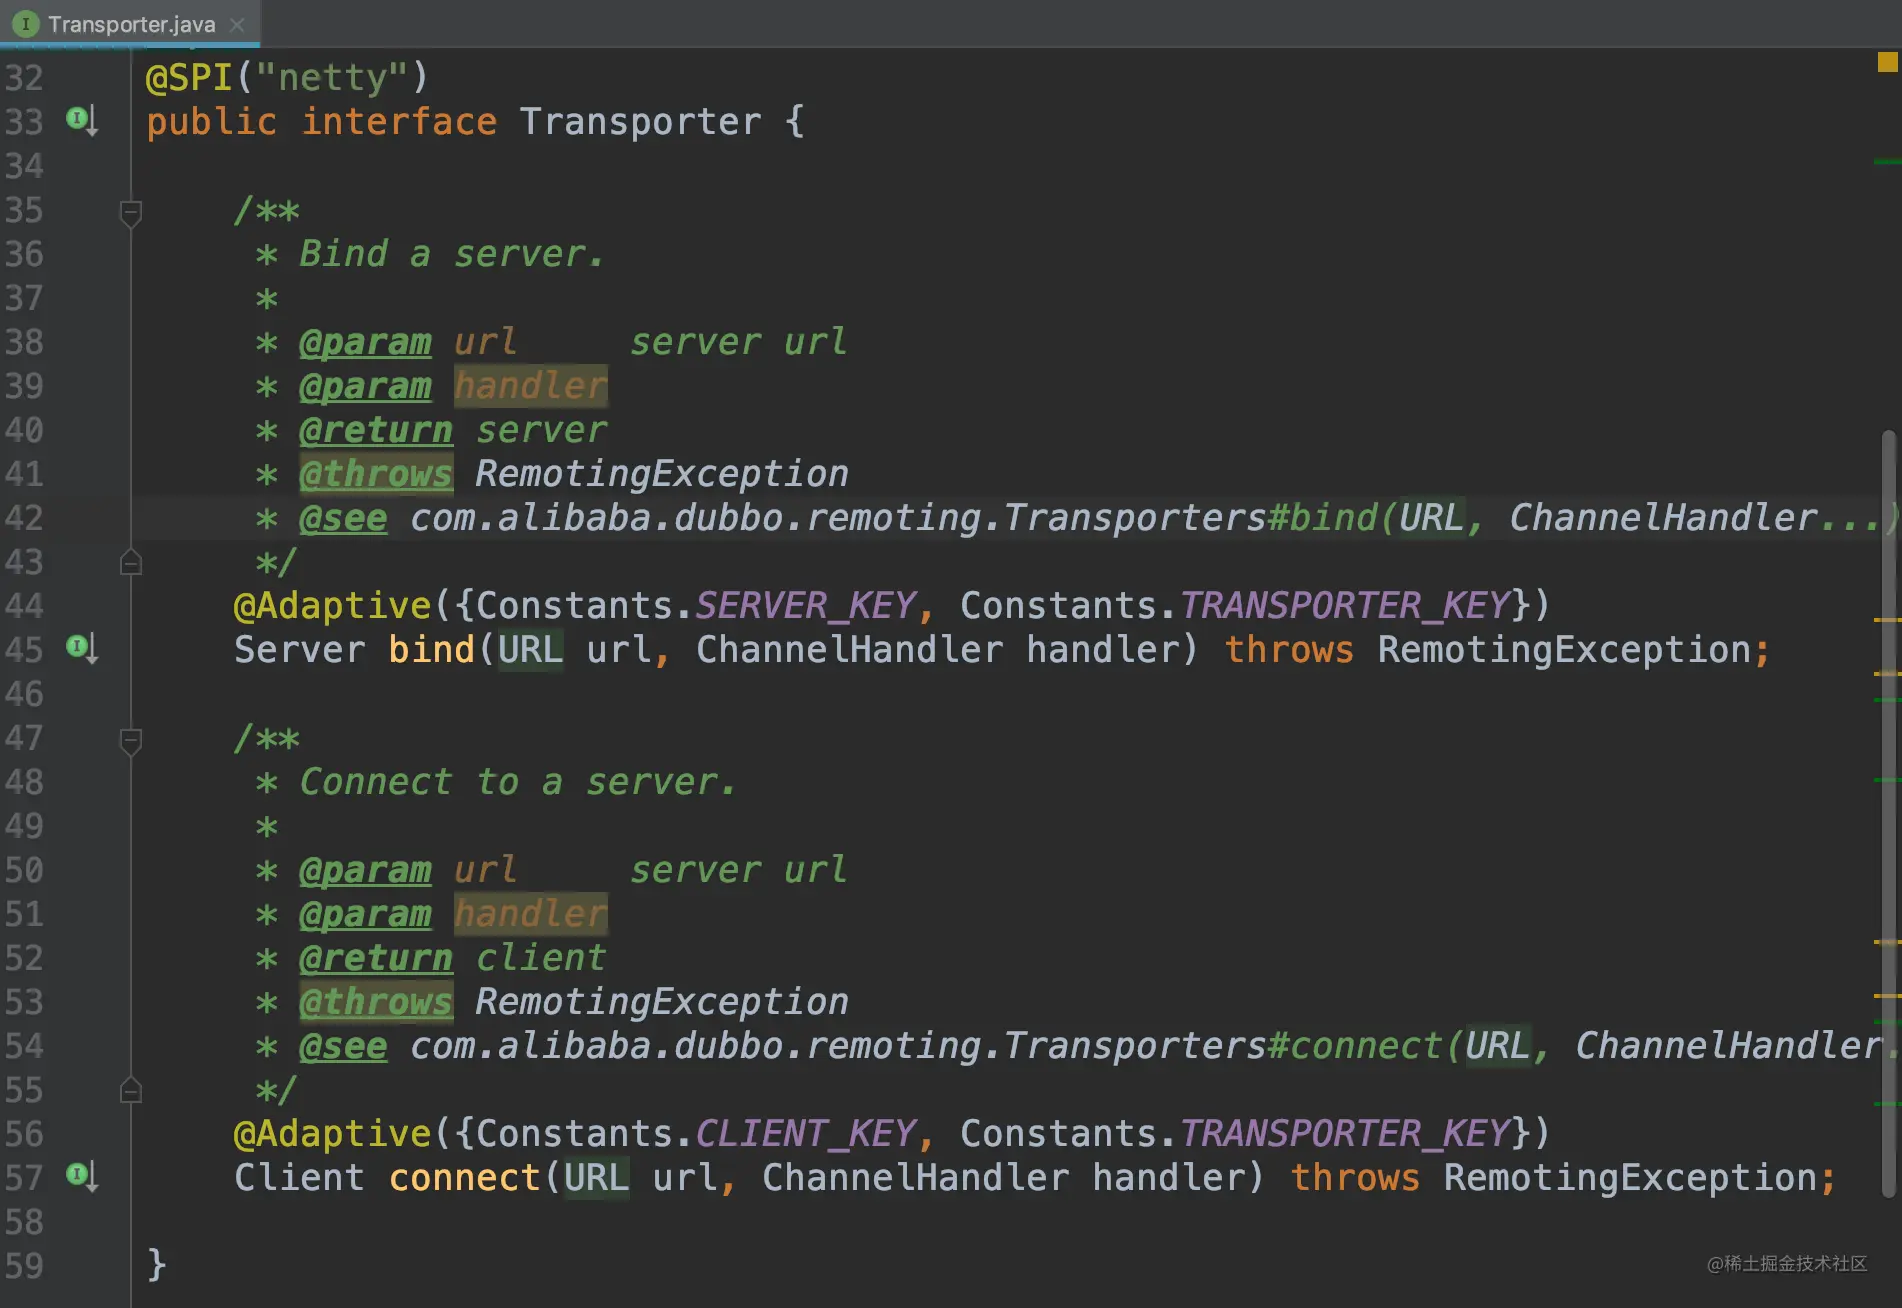
Task: Click the SERVER_KEY constant reference
Action: pos(806,605)
